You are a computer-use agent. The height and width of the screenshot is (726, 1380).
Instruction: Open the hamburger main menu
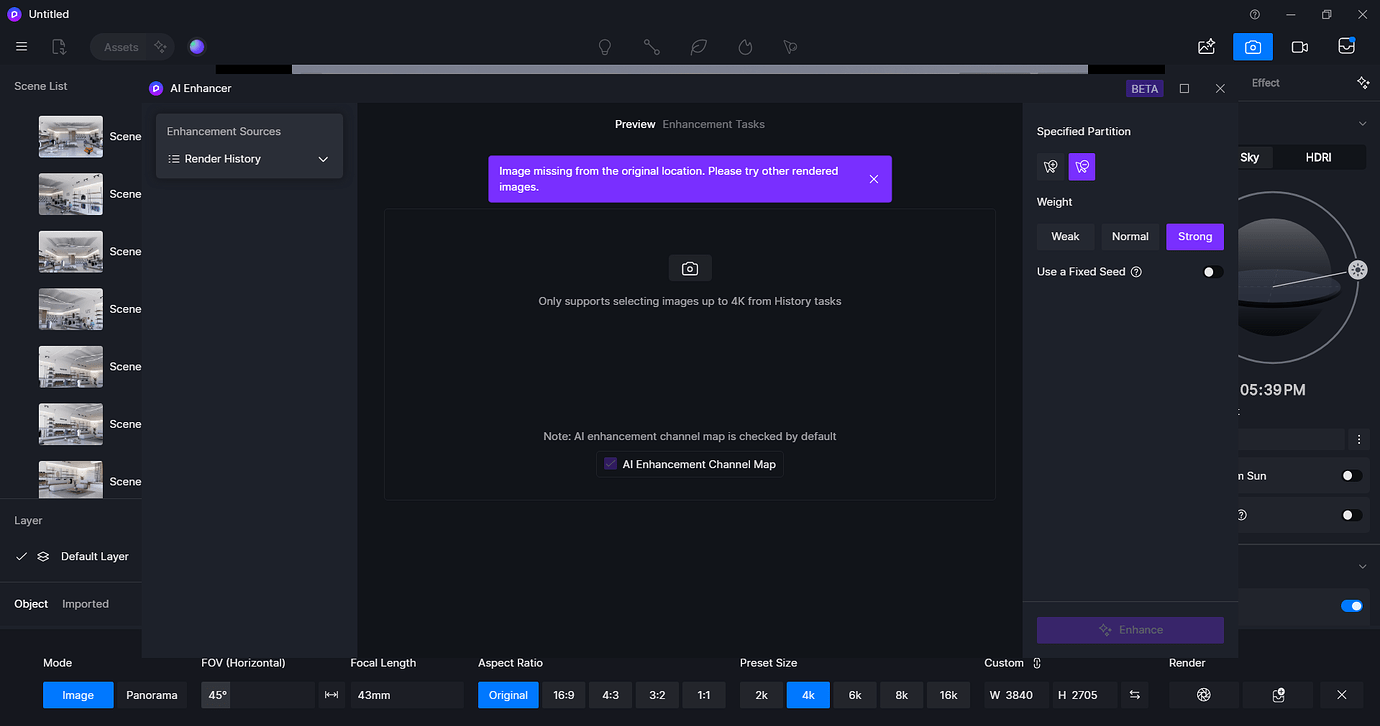tap(22, 47)
